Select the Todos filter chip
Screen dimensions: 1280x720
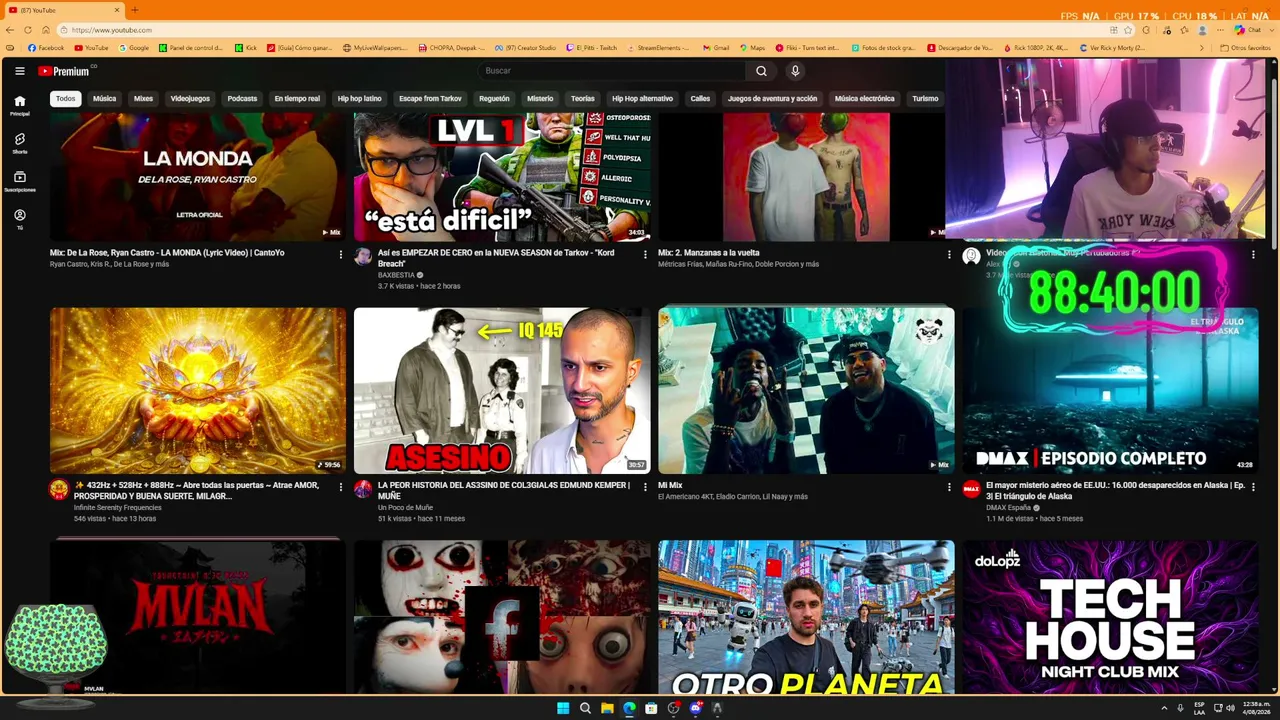click(65, 99)
